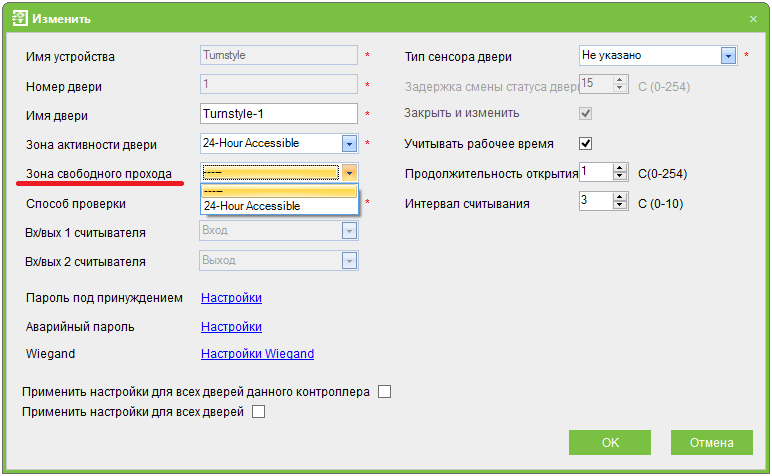Click the Зона свободного прохода label
The height and width of the screenshot is (476, 772).
(99, 174)
